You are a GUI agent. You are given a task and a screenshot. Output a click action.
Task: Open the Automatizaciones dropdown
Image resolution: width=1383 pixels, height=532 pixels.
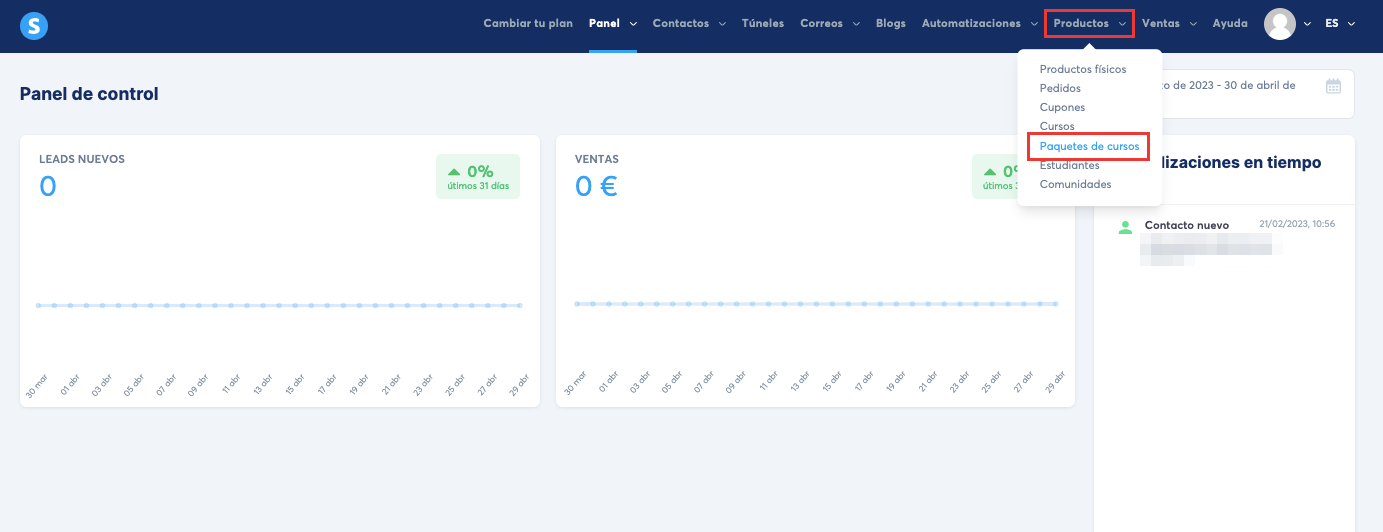click(x=979, y=24)
